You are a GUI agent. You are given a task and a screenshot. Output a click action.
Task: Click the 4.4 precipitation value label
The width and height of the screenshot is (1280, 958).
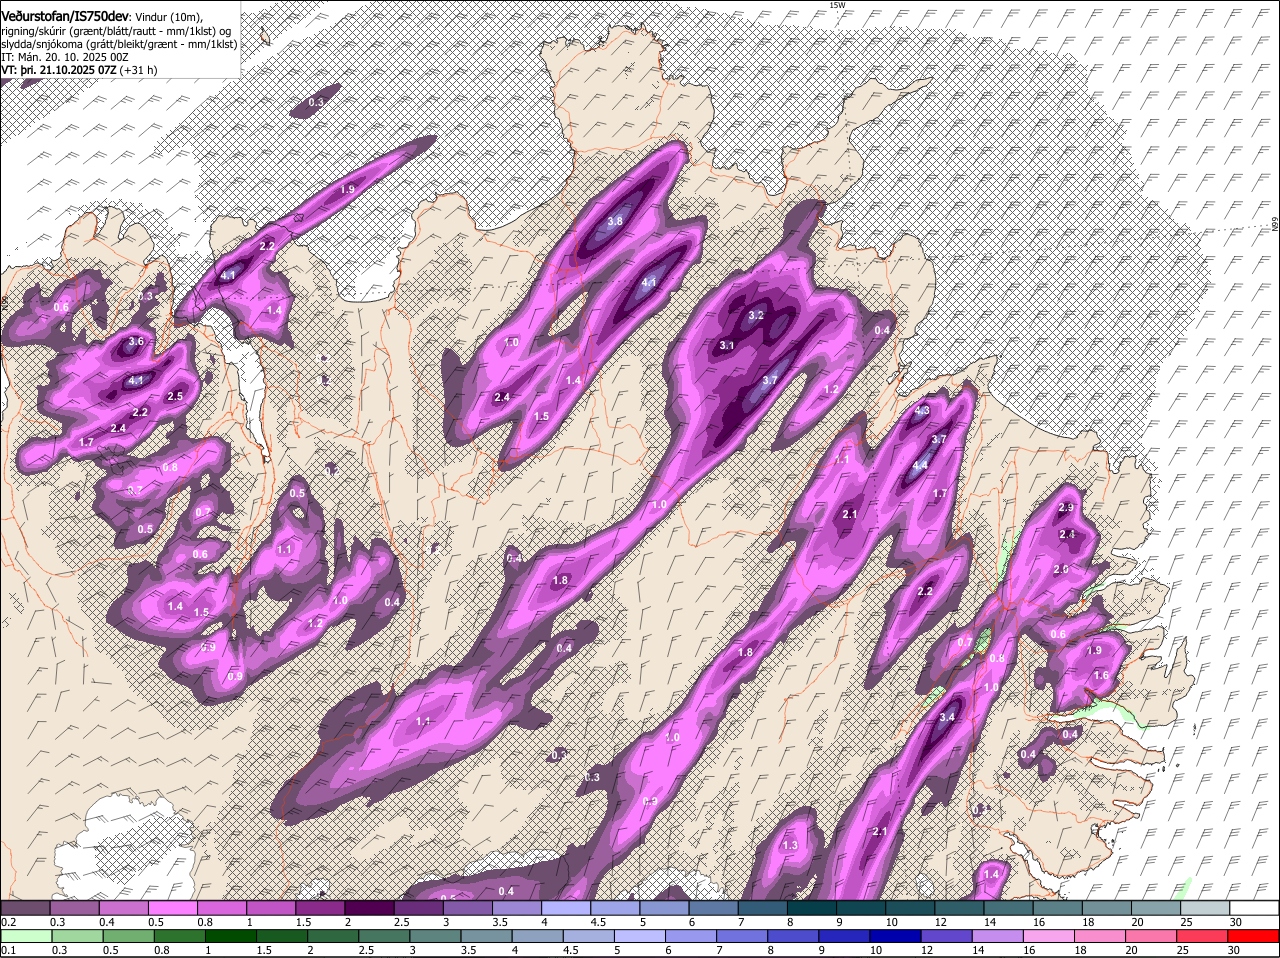[920, 465]
